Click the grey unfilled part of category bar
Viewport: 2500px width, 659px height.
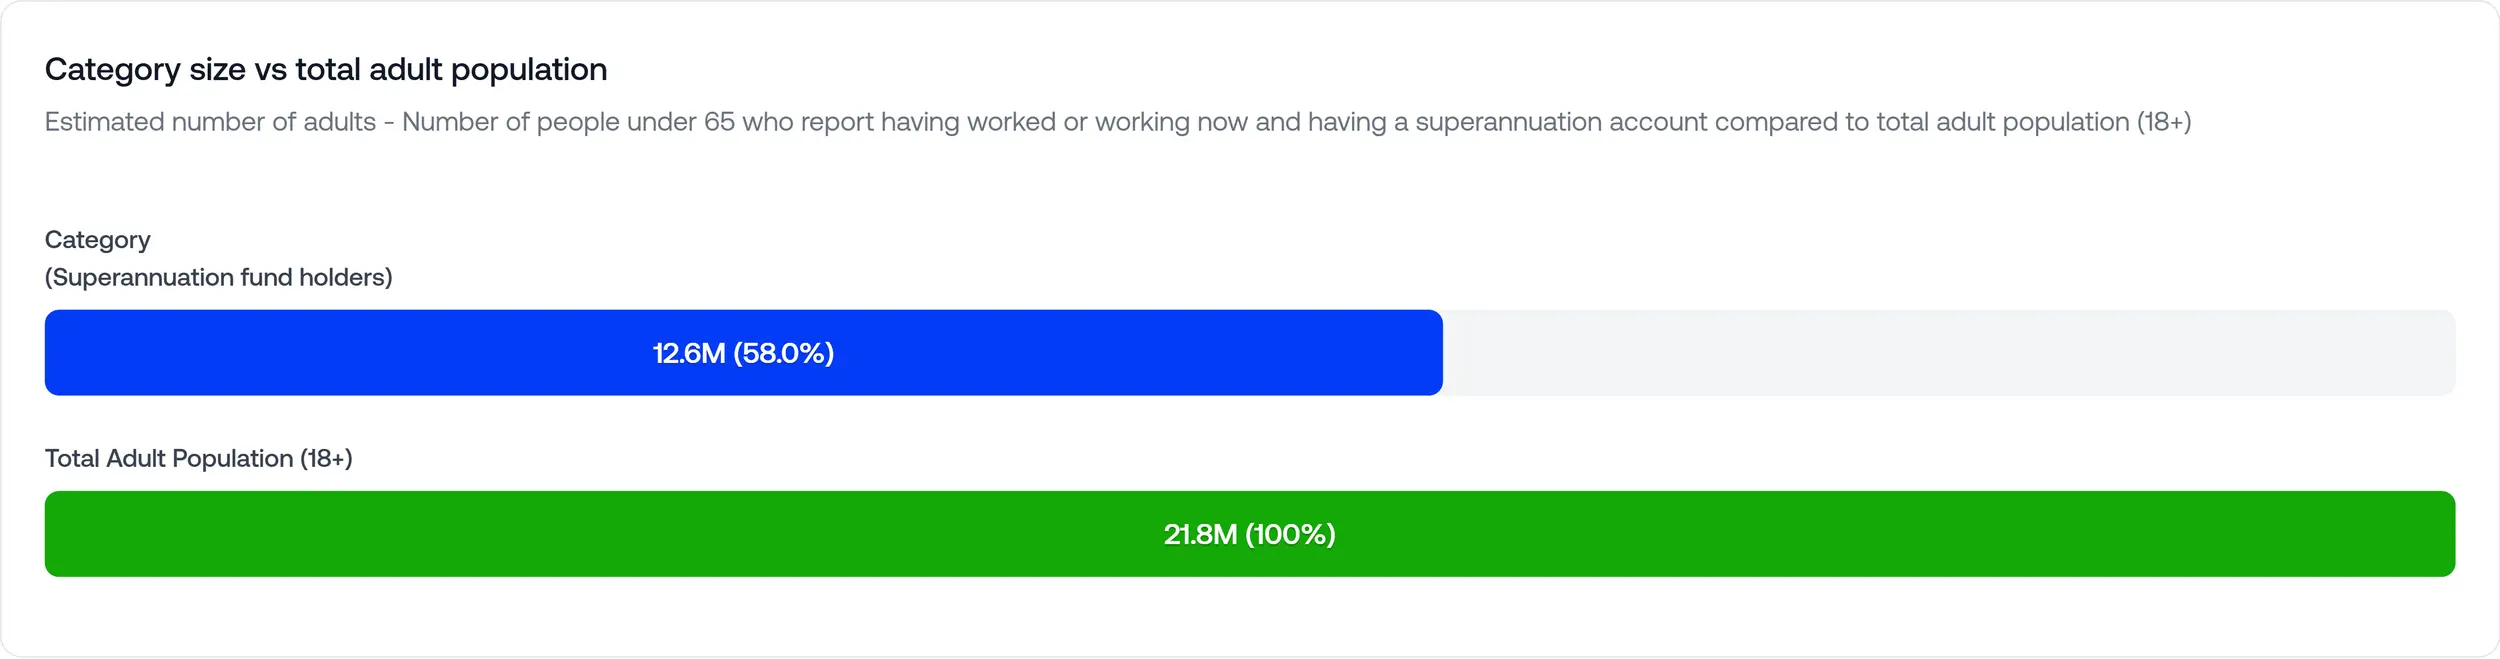(x=1948, y=353)
